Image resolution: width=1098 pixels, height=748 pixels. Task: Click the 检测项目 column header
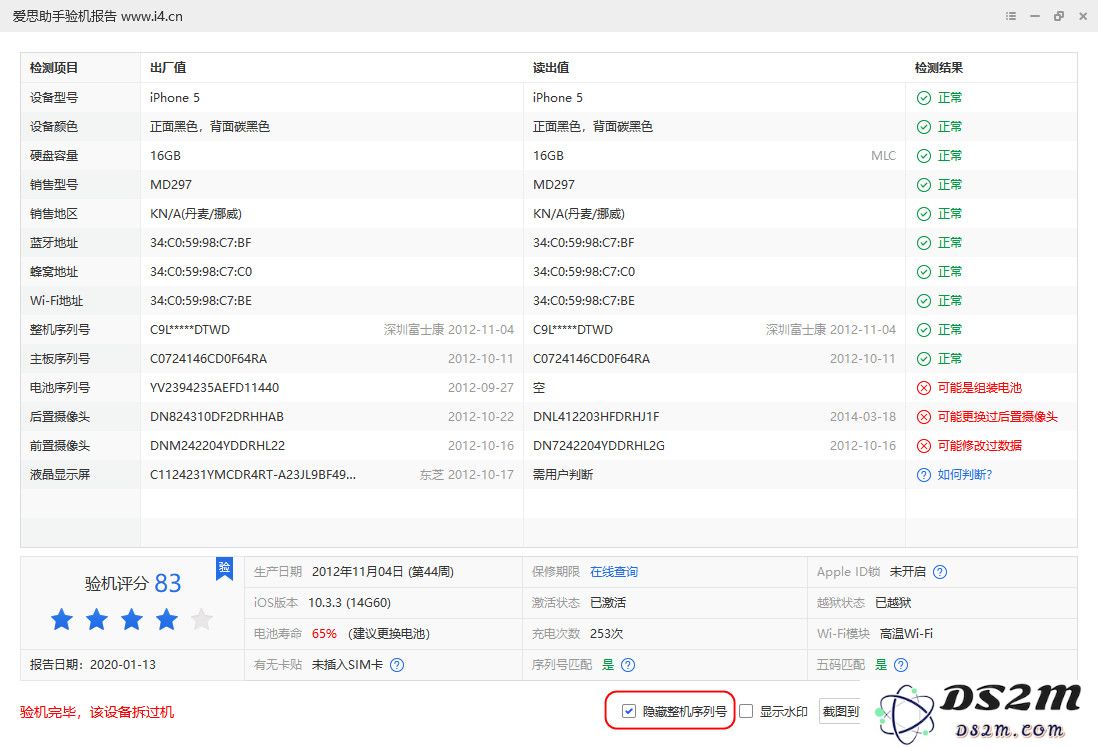pos(54,68)
